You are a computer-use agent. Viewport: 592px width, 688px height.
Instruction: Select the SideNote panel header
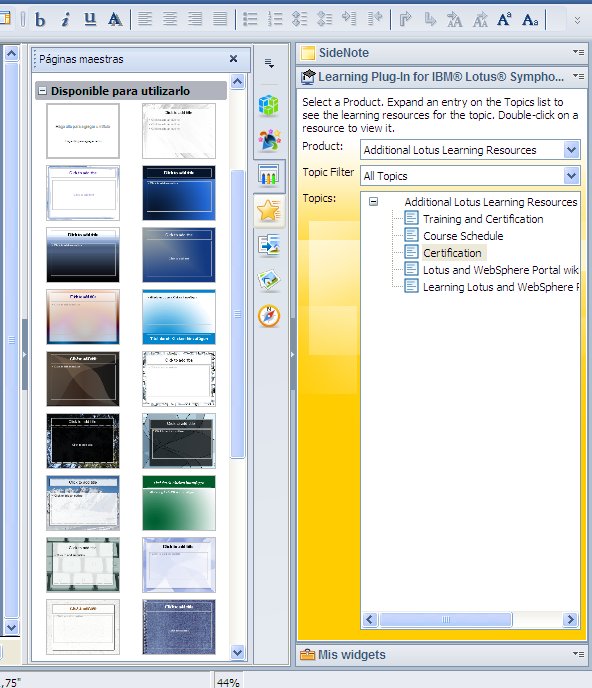[x=441, y=53]
